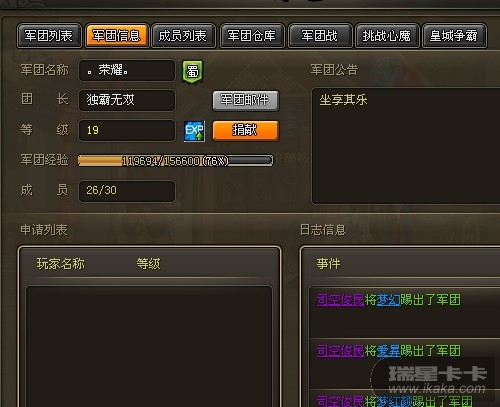The height and width of the screenshot is (407, 500).
Task: Click player link 爱昇 in log
Action: pyautogui.click(x=388, y=351)
